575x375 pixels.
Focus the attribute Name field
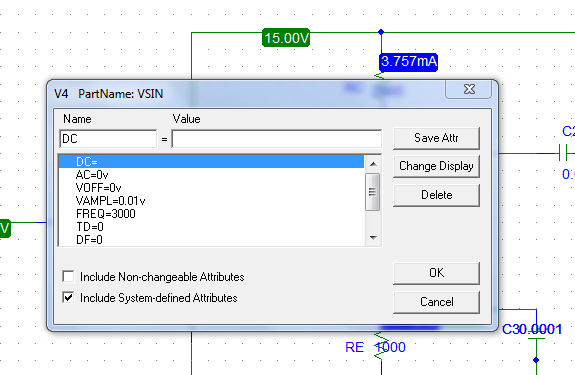[x=108, y=139]
